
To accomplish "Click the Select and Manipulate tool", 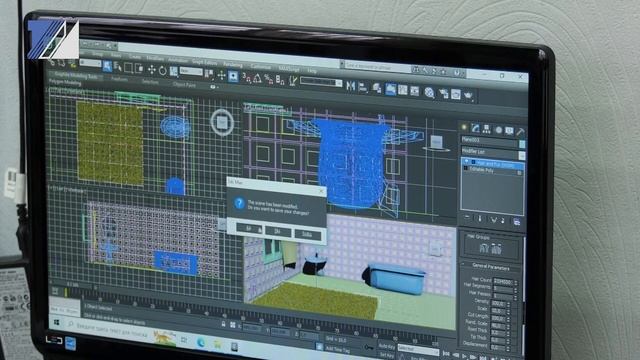I will pyautogui.click(x=221, y=75).
